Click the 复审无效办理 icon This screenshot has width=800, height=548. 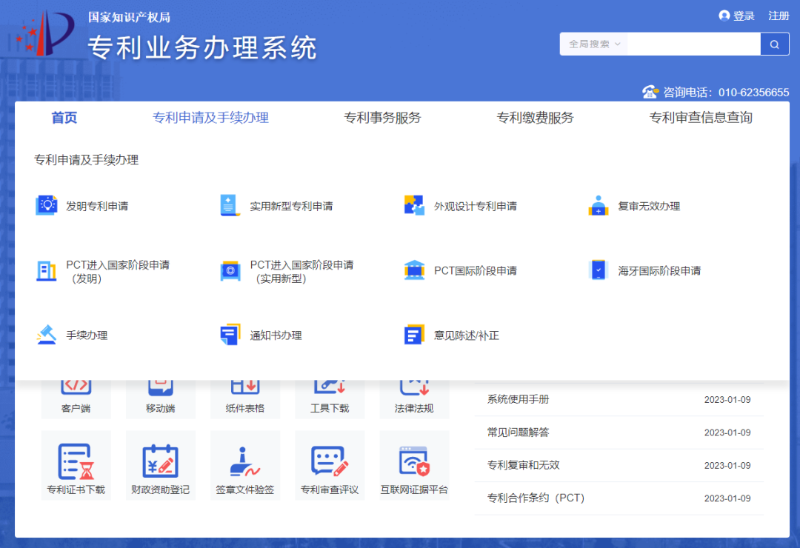point(598,207)
